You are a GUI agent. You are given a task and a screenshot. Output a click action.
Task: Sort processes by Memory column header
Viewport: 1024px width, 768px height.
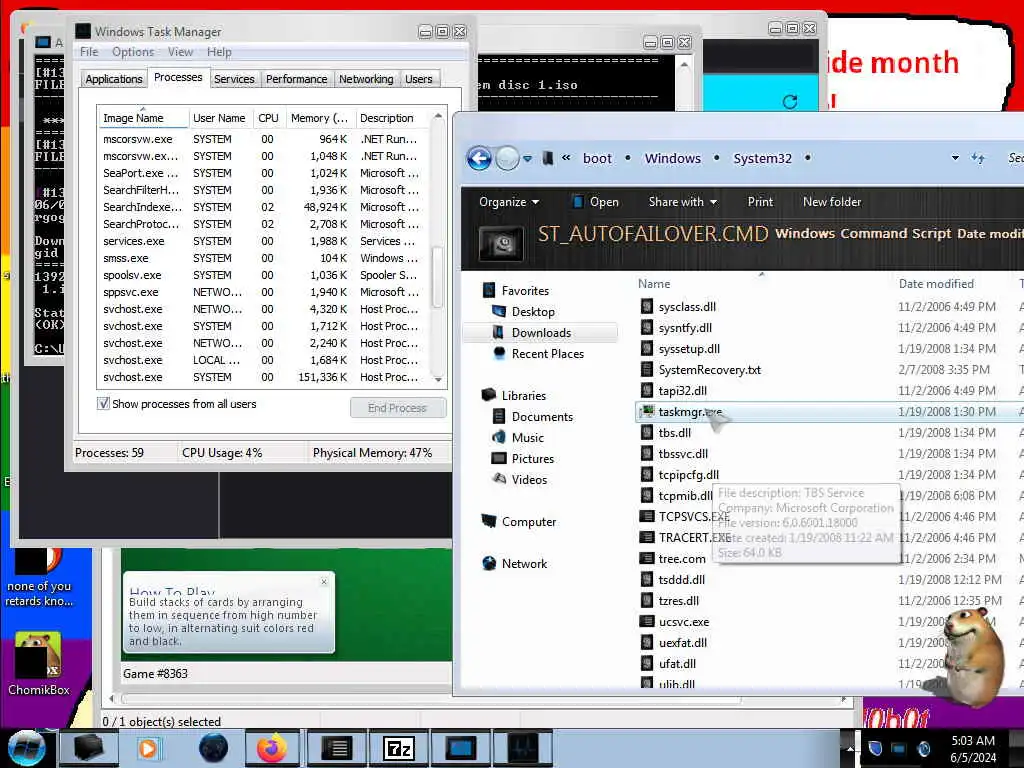click(319, 118)
